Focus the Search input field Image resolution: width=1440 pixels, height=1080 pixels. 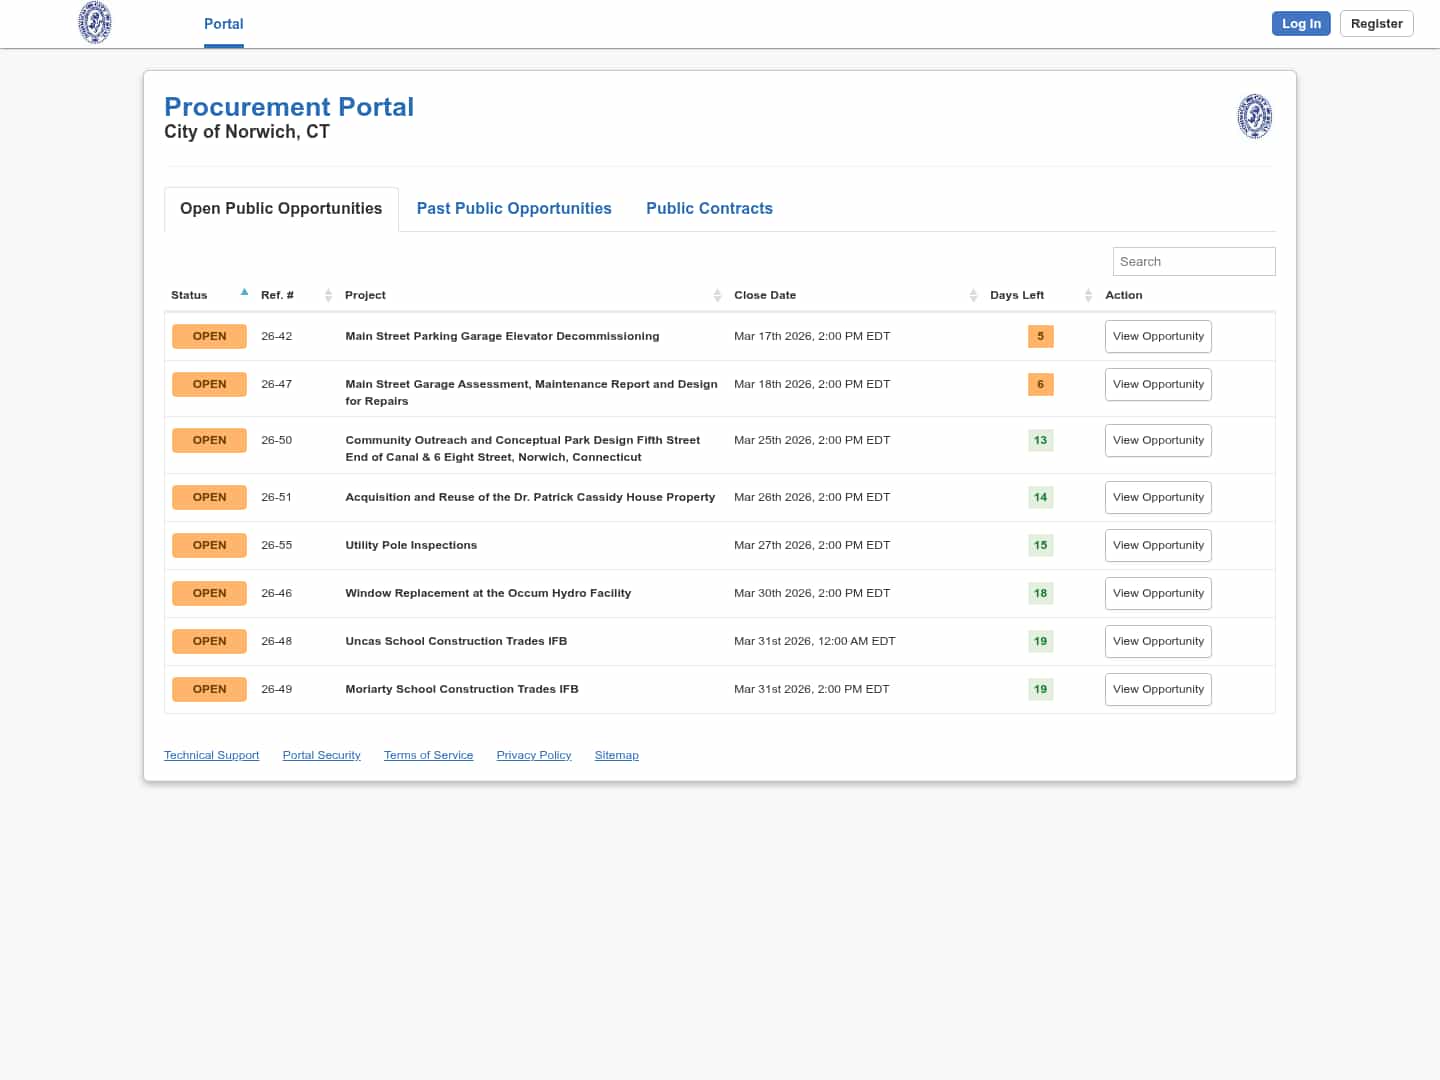tap(1193, 262)
